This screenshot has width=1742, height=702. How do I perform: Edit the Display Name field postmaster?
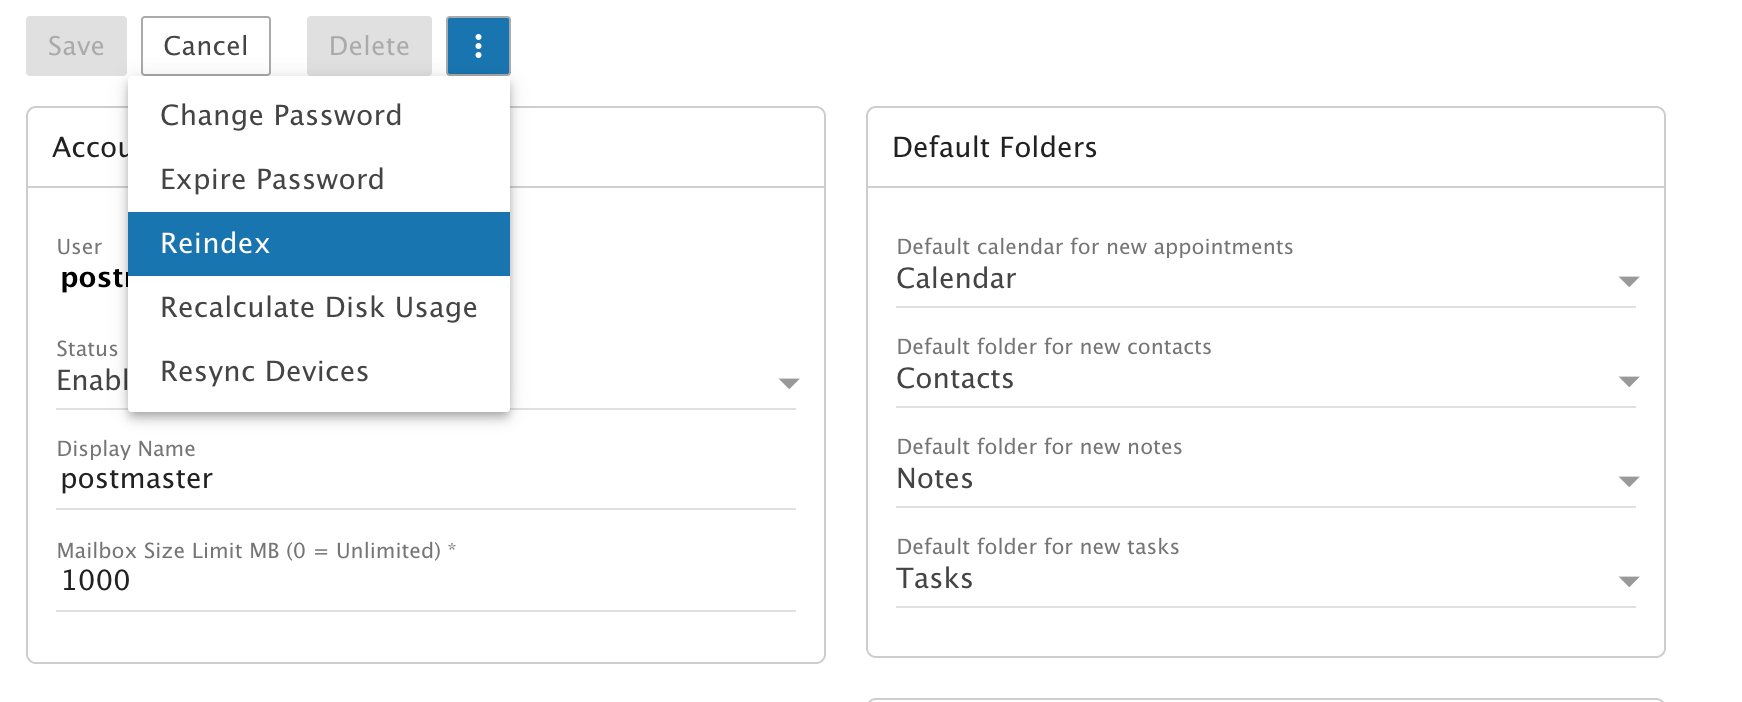tap(426, 480)
